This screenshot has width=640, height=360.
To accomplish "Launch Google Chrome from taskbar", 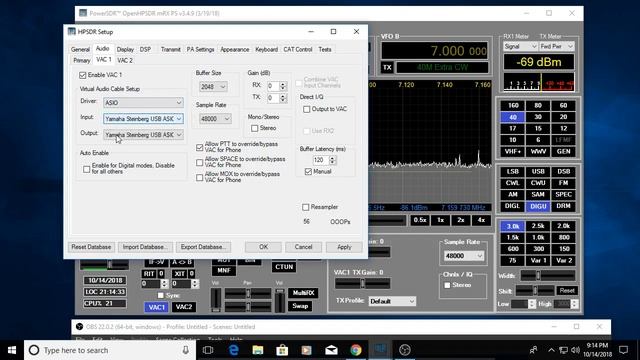I will (356, 350).
